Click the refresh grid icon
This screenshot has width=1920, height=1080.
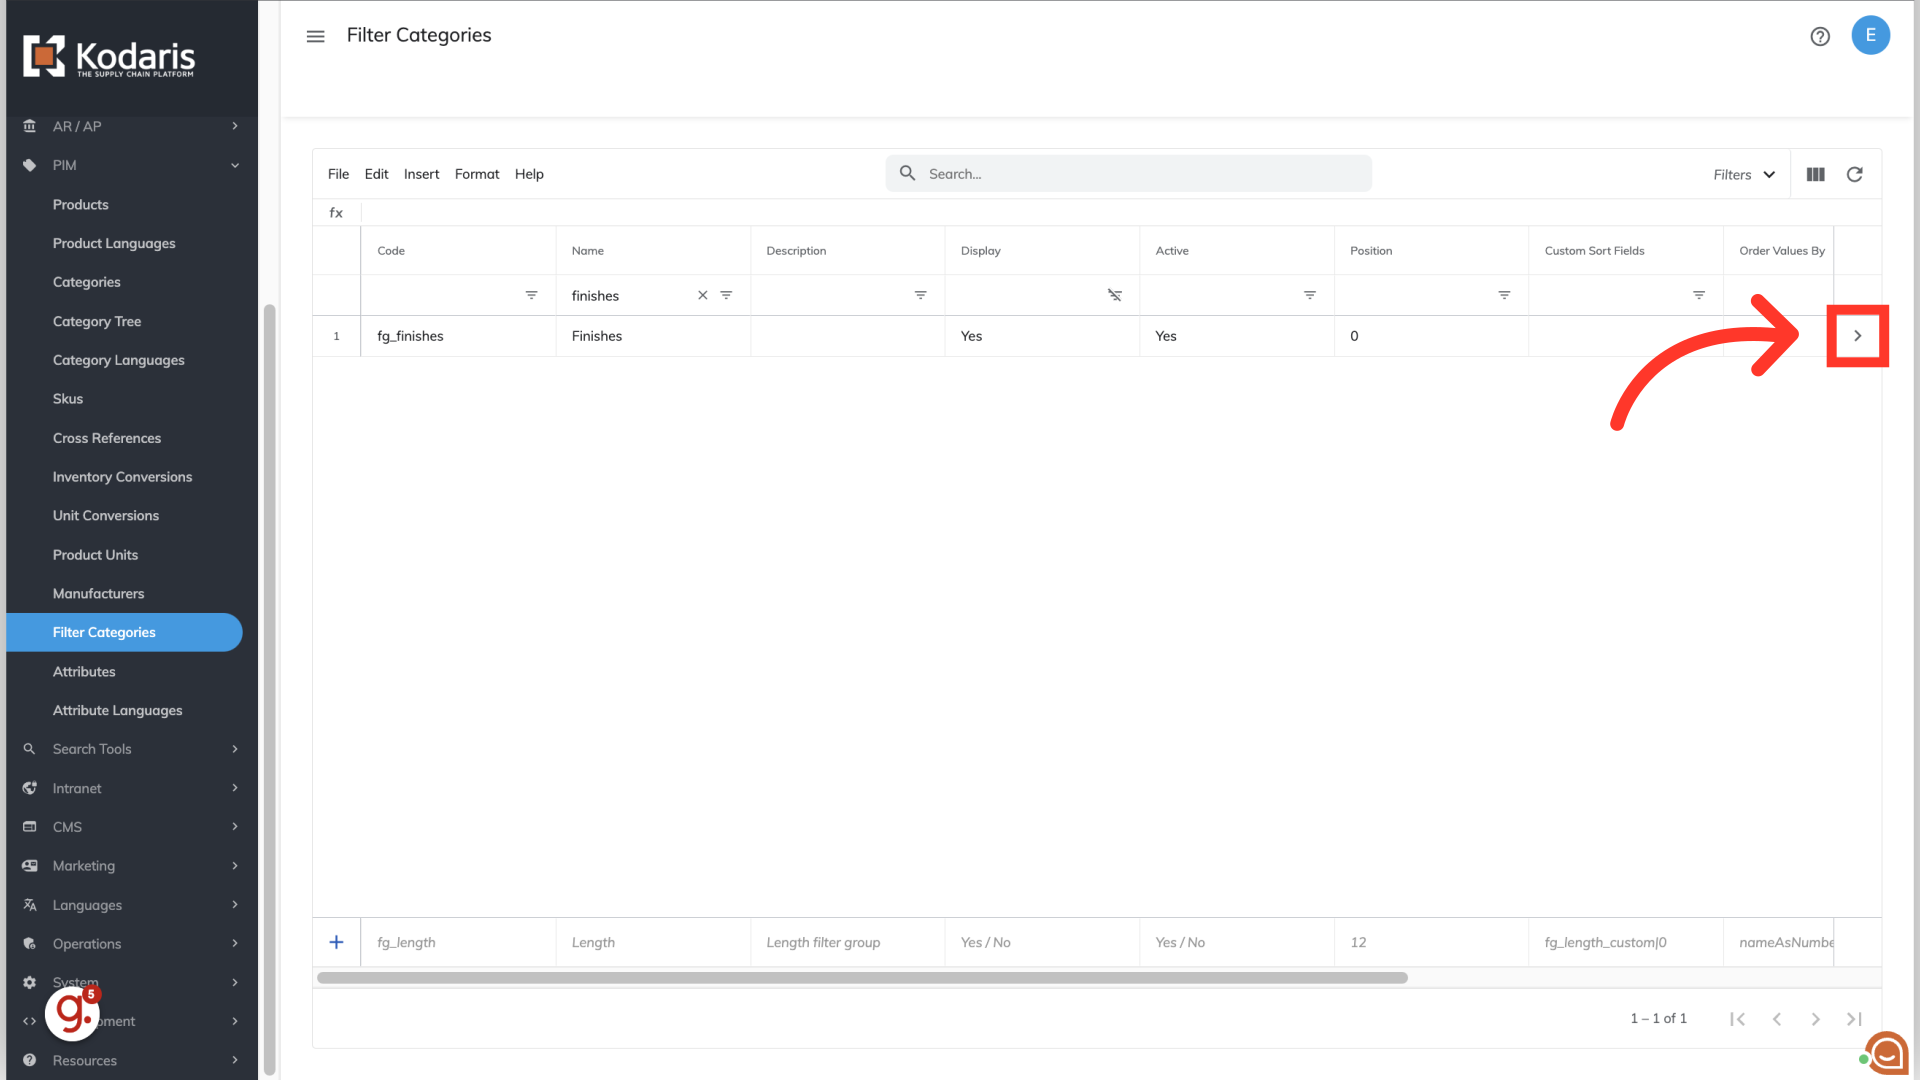point(1854,174)
